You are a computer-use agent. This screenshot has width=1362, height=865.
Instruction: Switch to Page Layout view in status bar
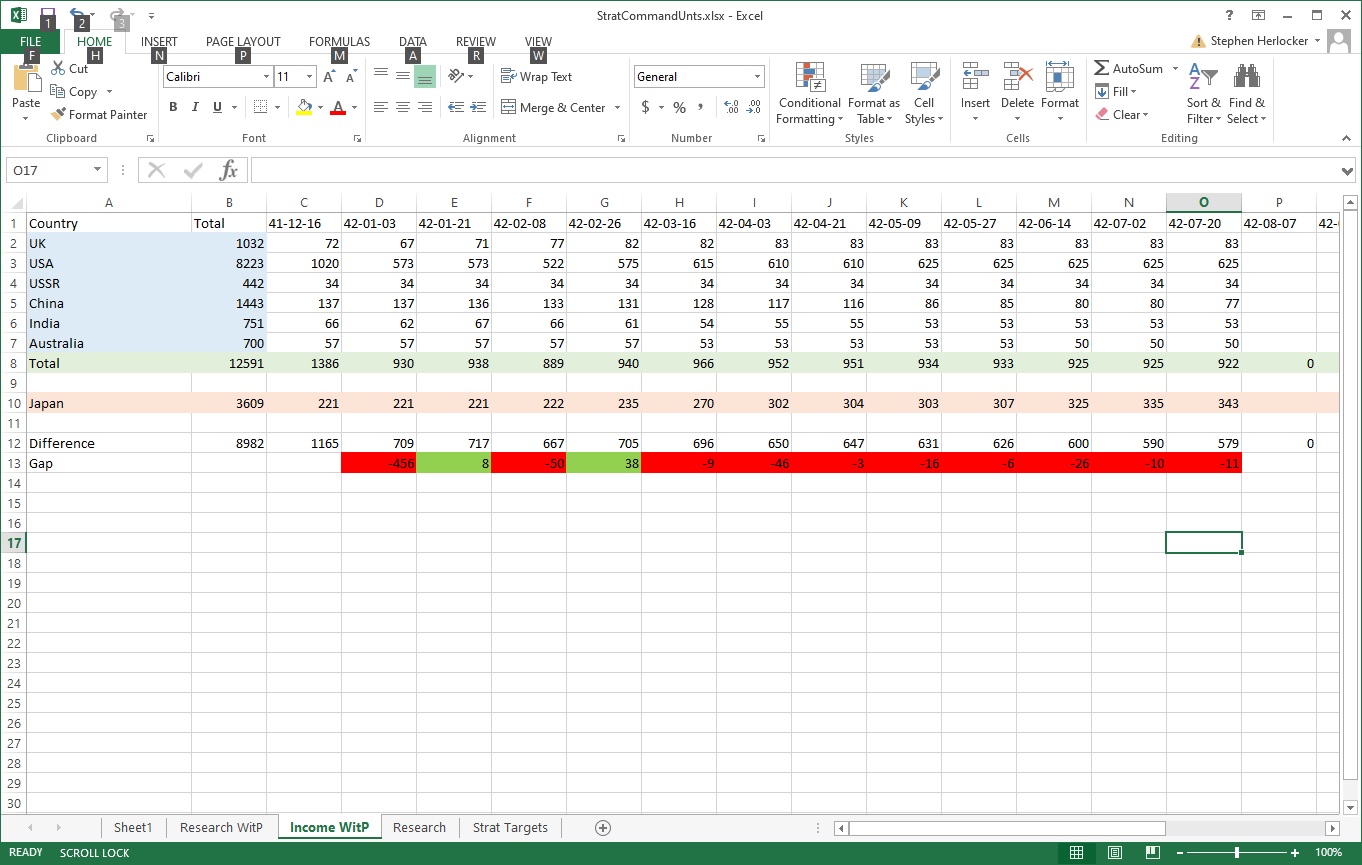pos(1114,853)
